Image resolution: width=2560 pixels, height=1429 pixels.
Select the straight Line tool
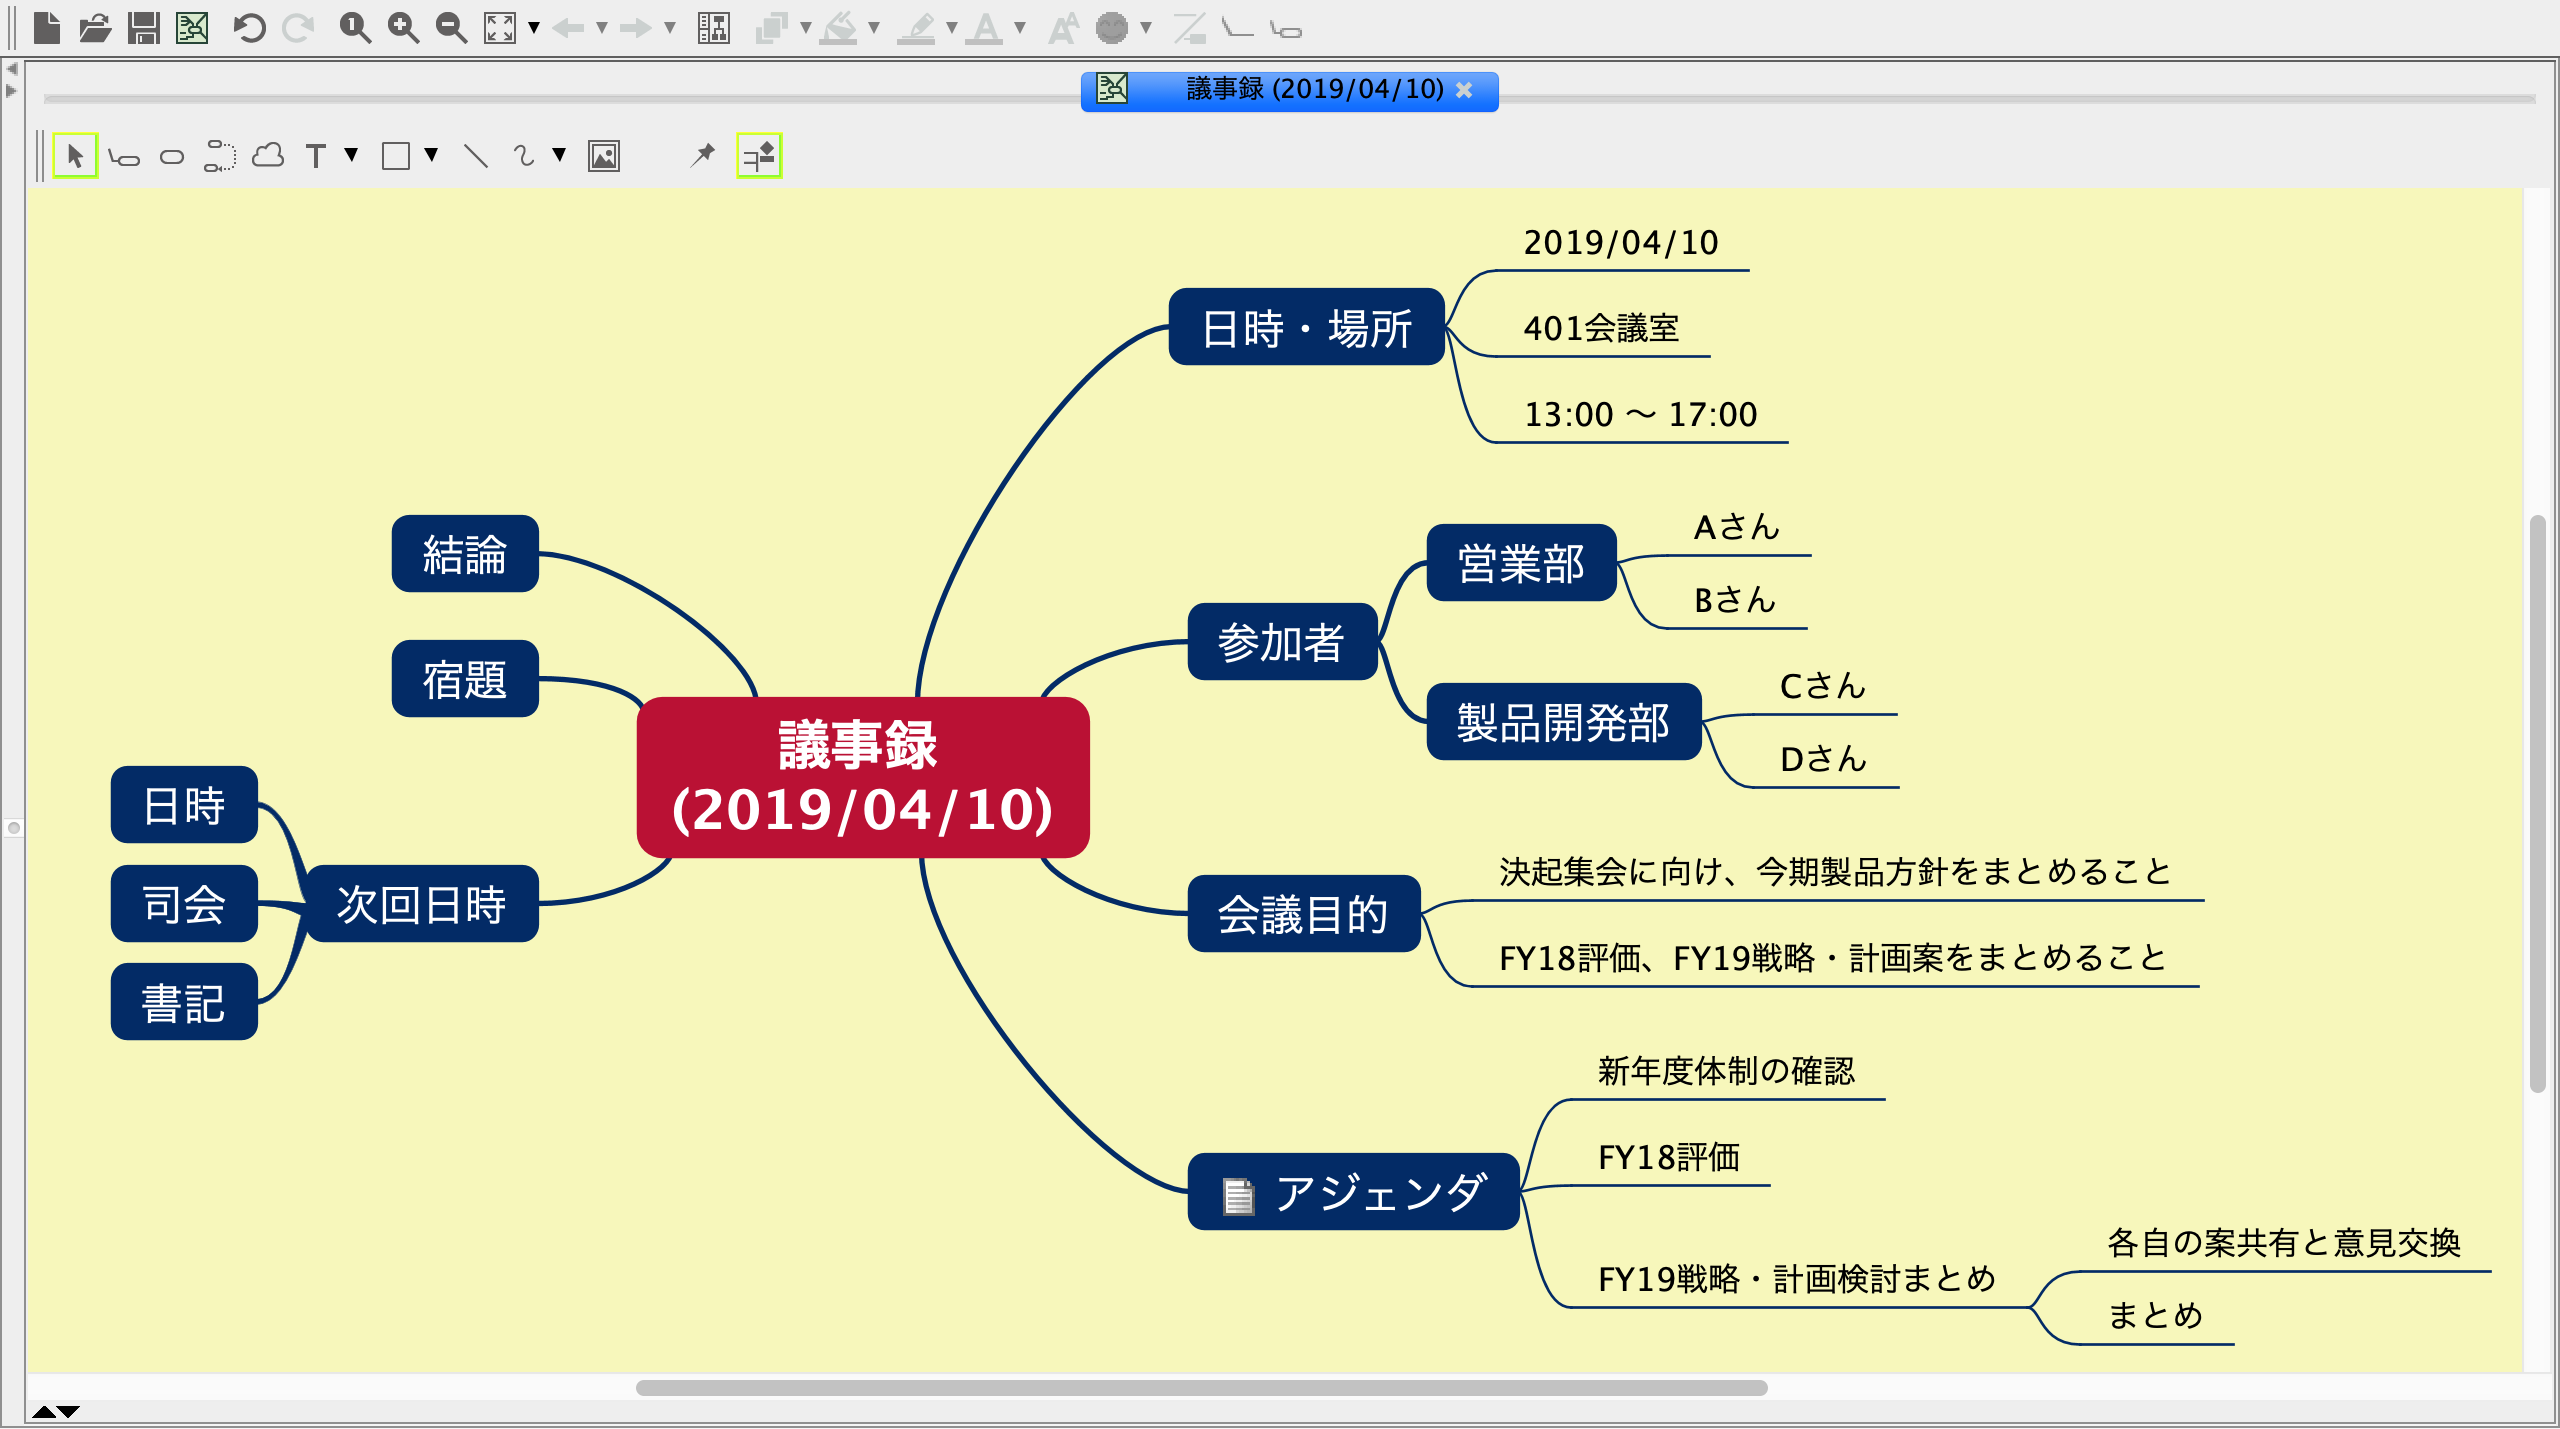(x=476, y=156)
